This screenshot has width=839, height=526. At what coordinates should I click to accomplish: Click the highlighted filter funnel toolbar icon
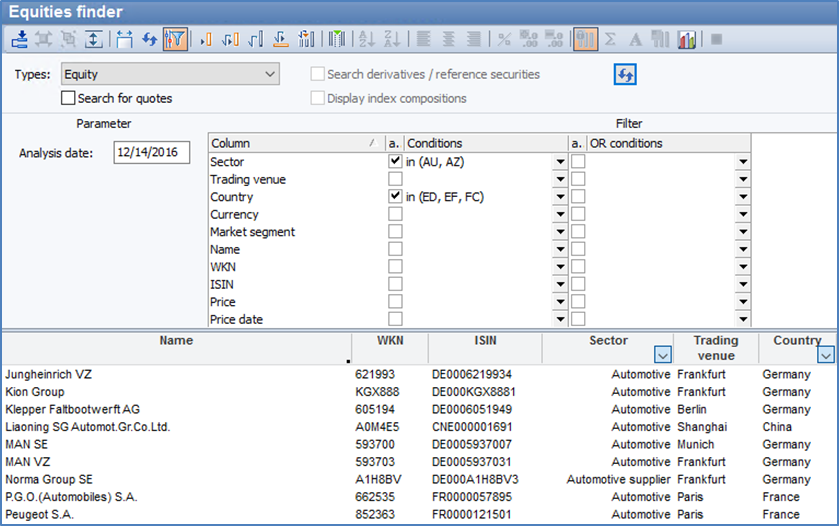(175, 40)
